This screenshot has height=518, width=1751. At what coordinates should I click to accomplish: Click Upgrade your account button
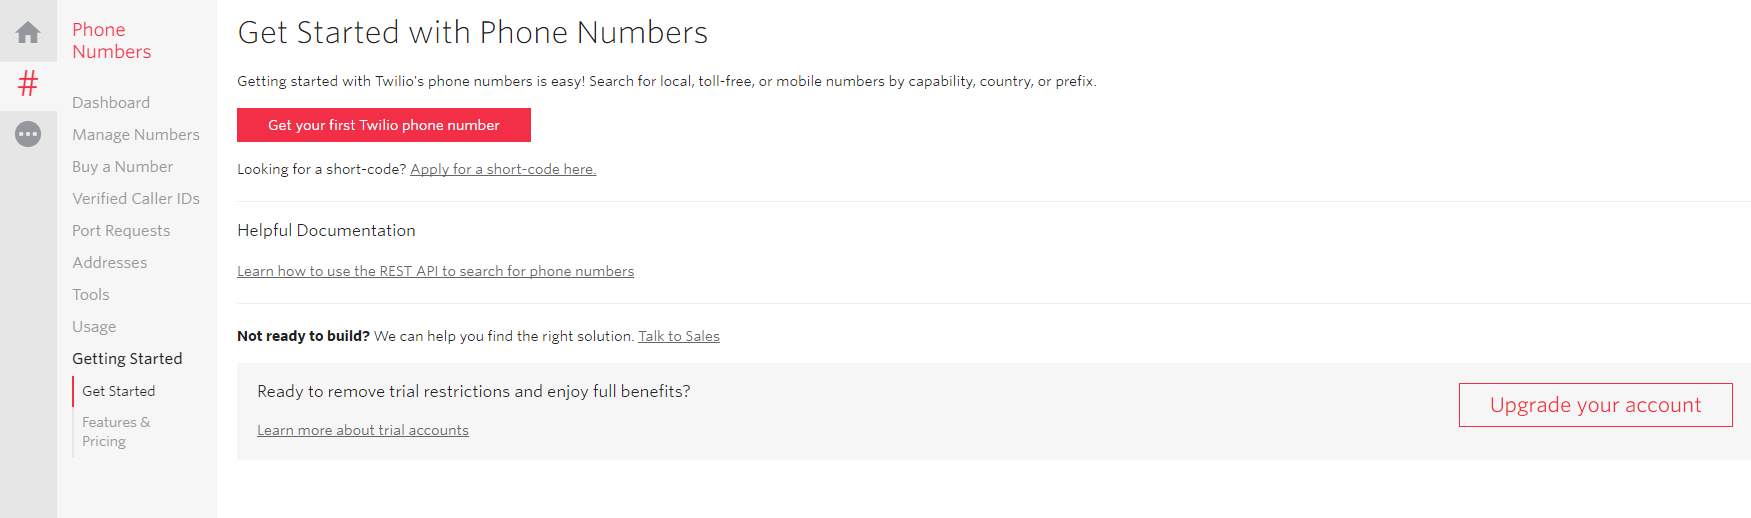(x=1595, y=405)
